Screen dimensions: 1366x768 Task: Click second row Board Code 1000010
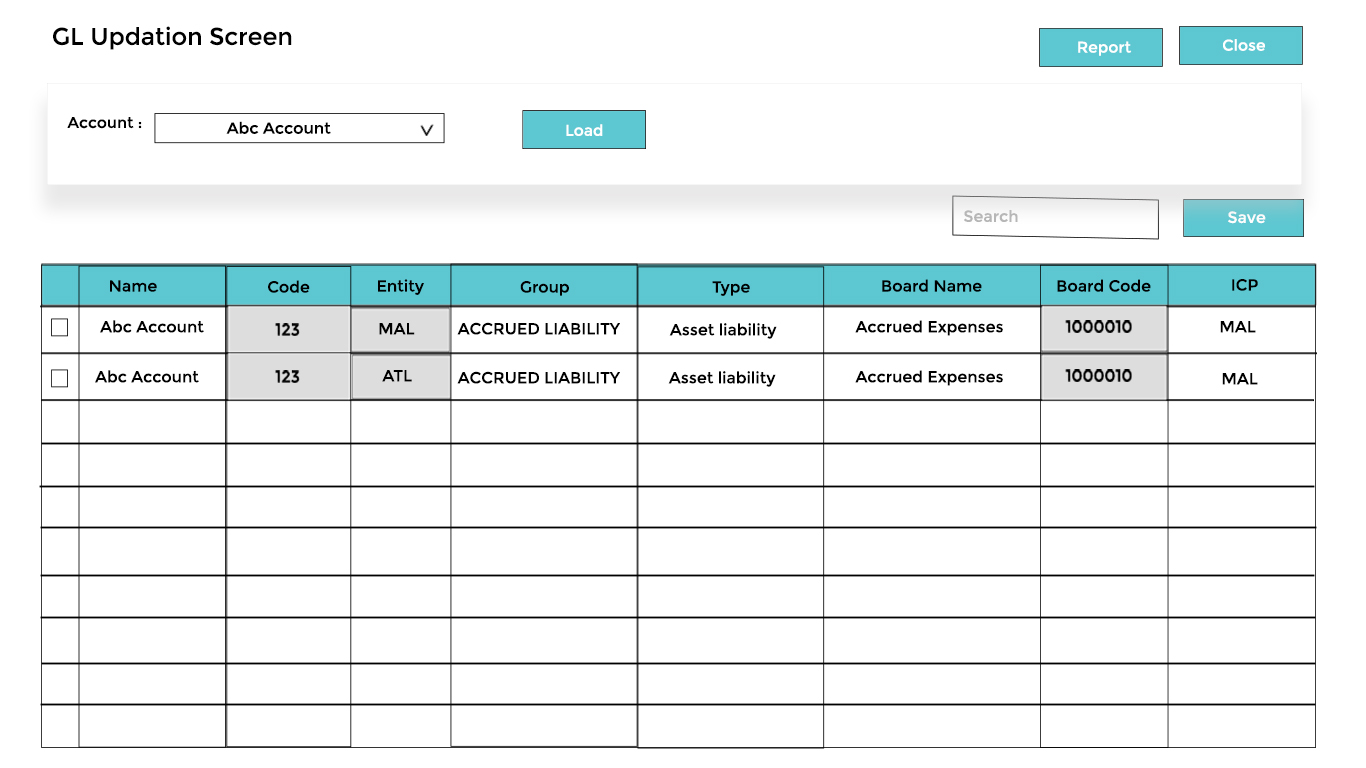click(x=1102, y=377)
